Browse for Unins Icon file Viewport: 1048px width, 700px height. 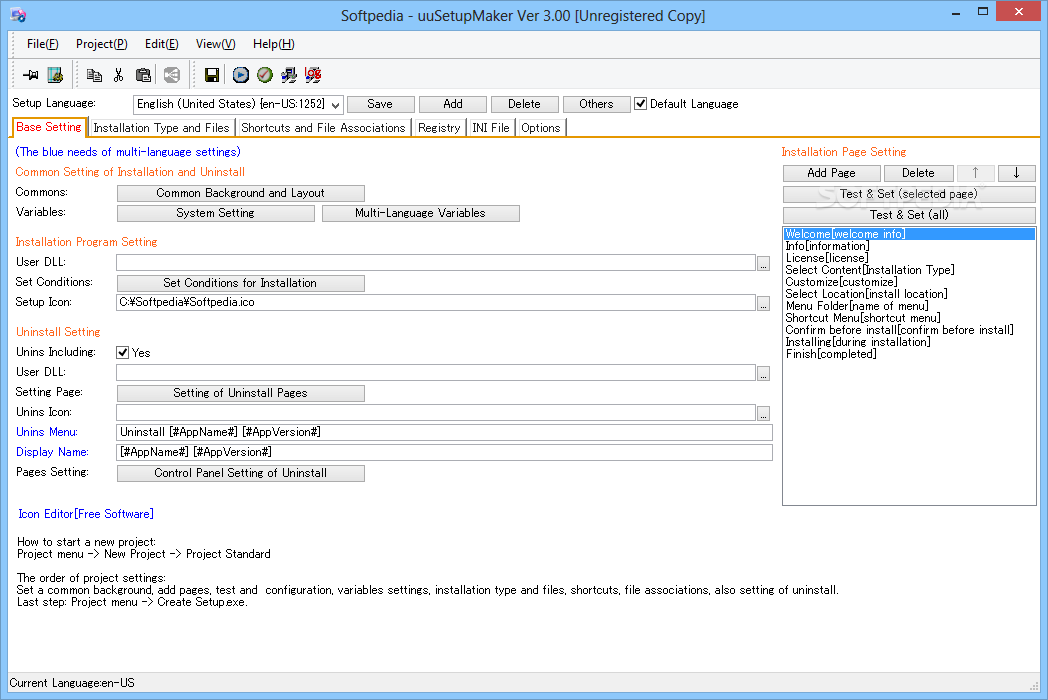pos(763,413)
